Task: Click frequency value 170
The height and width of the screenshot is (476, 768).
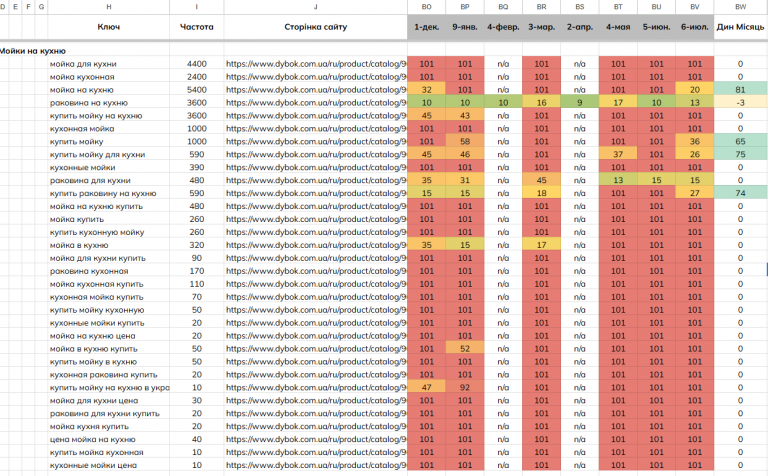Action: point(196,271)
